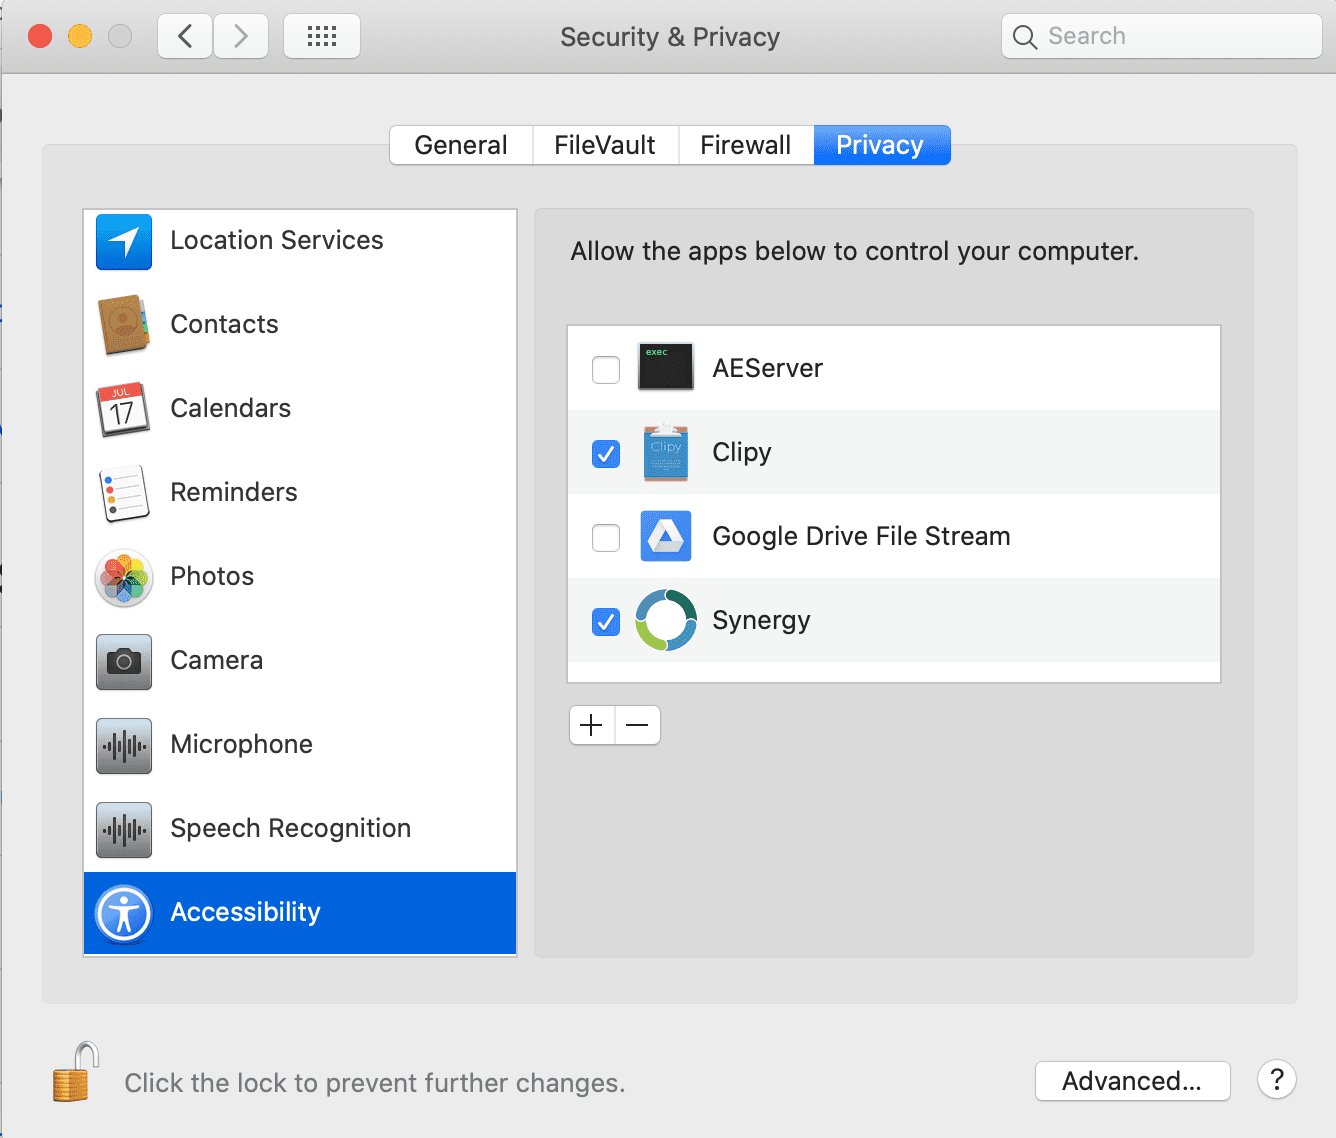Add an app with the plus button
The width and height of the screenshot is (1336, 1138).
click(592, 725)
